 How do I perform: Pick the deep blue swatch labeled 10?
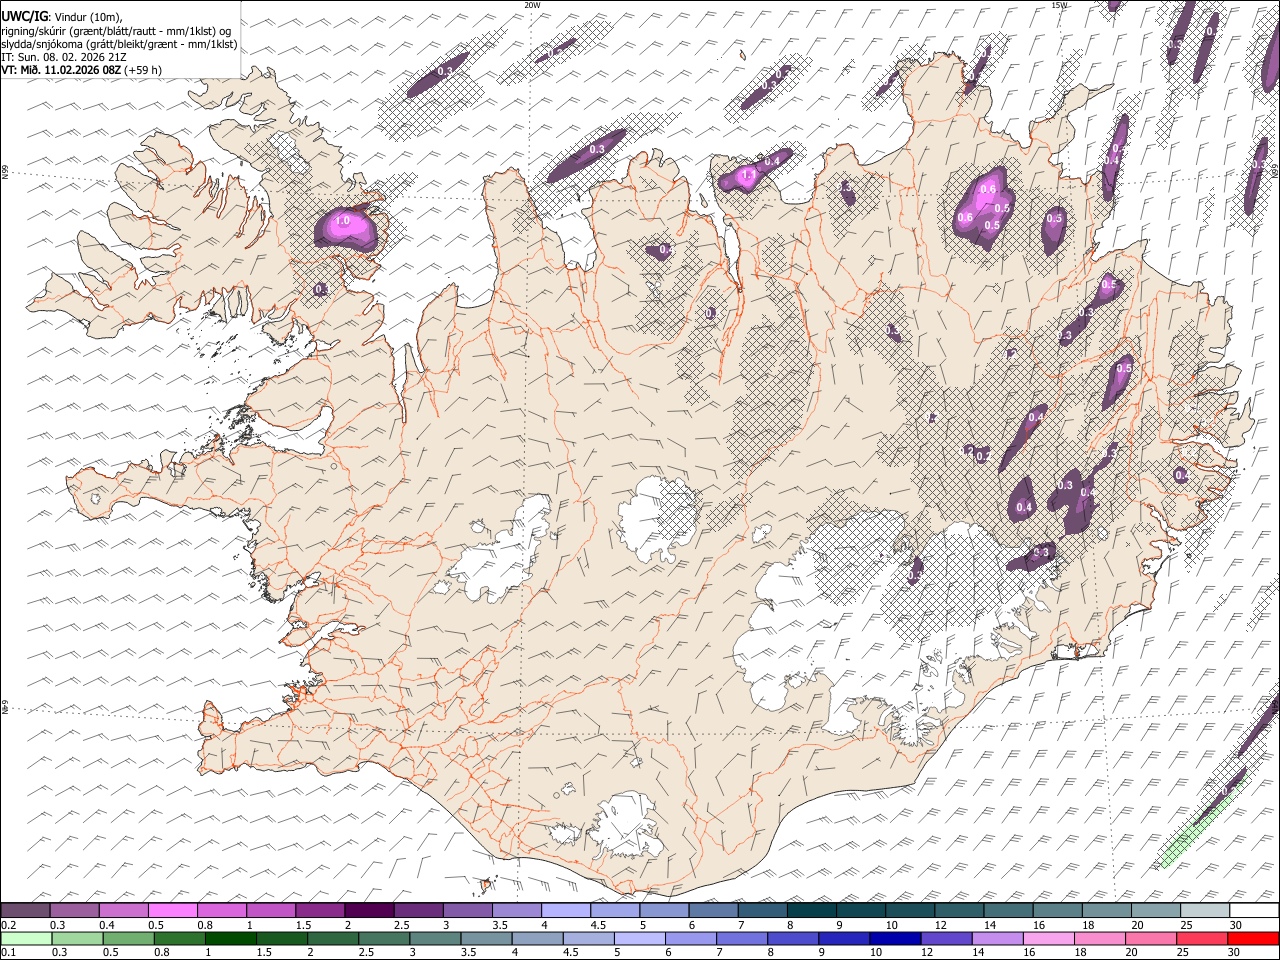[895, 938]
